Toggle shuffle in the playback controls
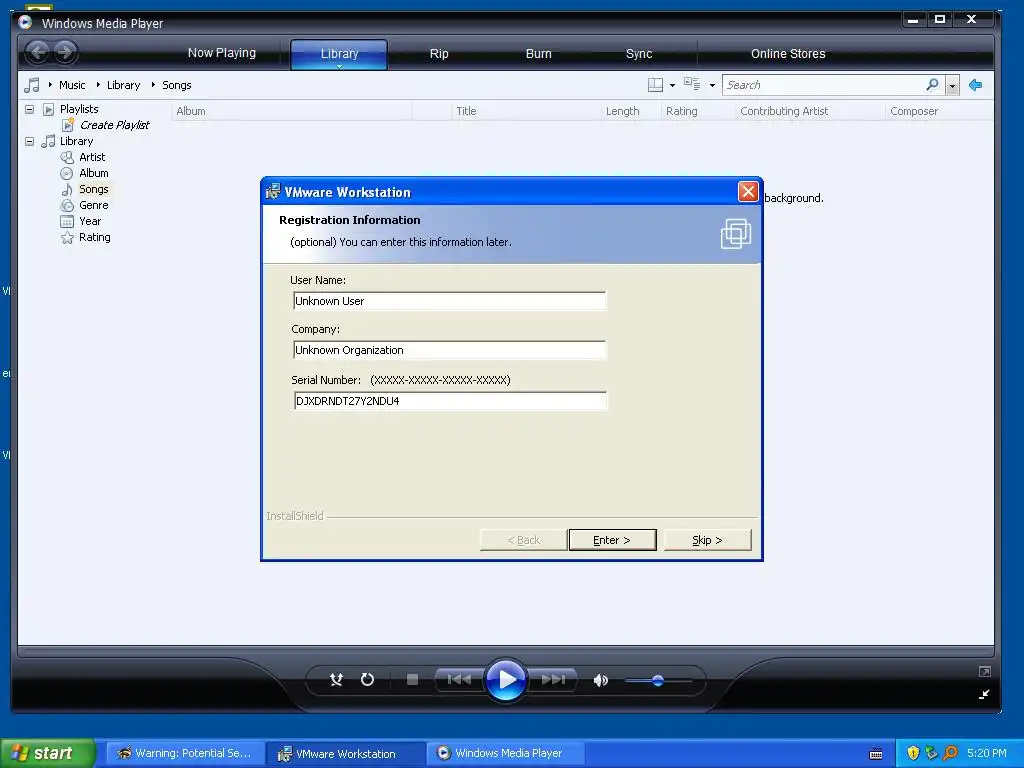 336,680
